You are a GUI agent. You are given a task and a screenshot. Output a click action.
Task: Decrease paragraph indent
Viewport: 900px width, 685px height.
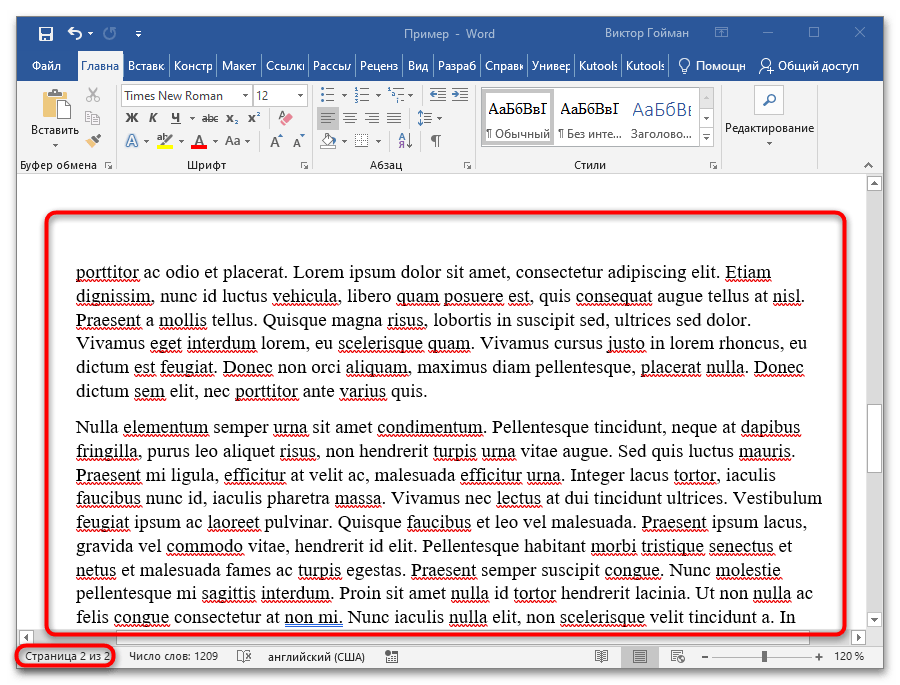(x=437, y=95)
